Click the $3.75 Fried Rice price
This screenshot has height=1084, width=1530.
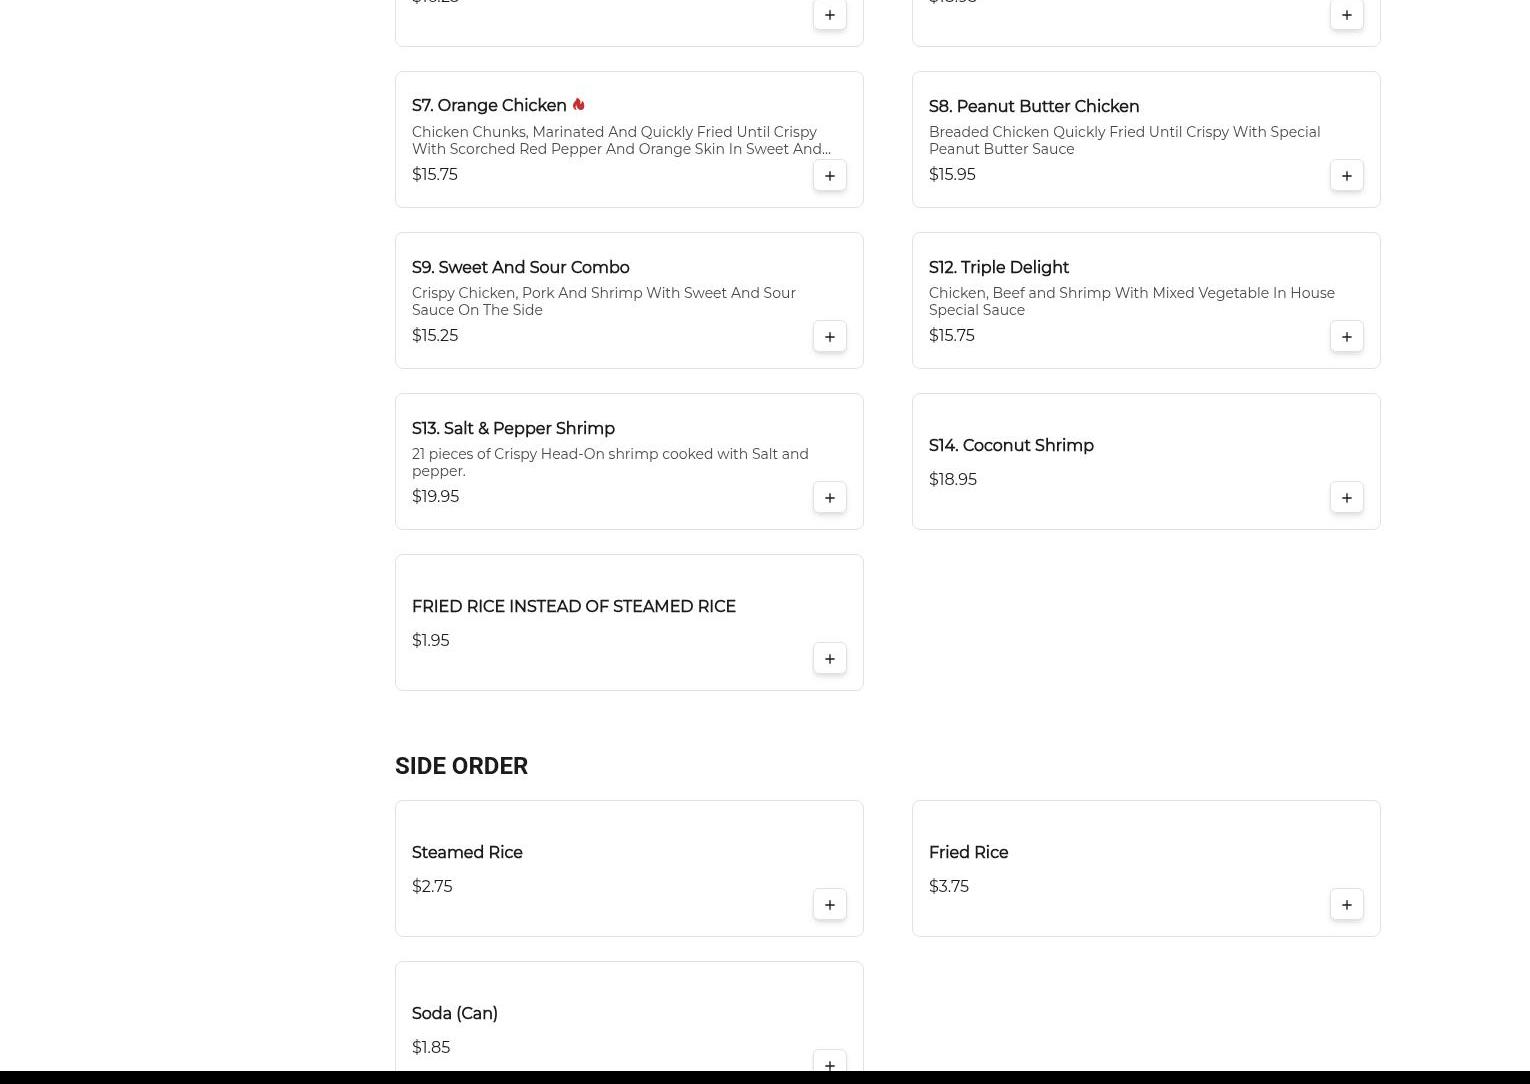949,887
